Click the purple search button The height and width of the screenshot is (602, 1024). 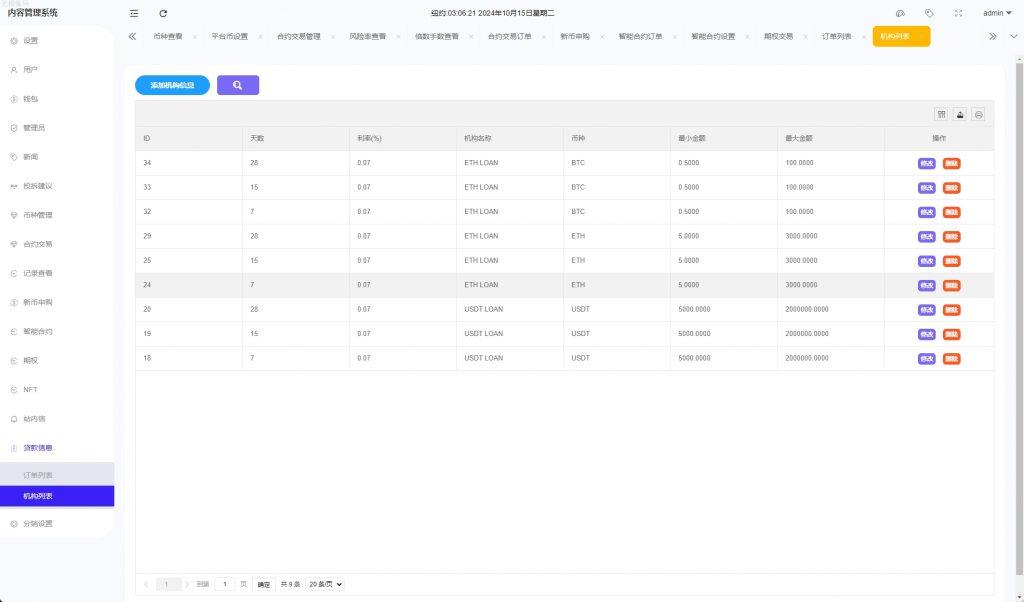point(238,85)
